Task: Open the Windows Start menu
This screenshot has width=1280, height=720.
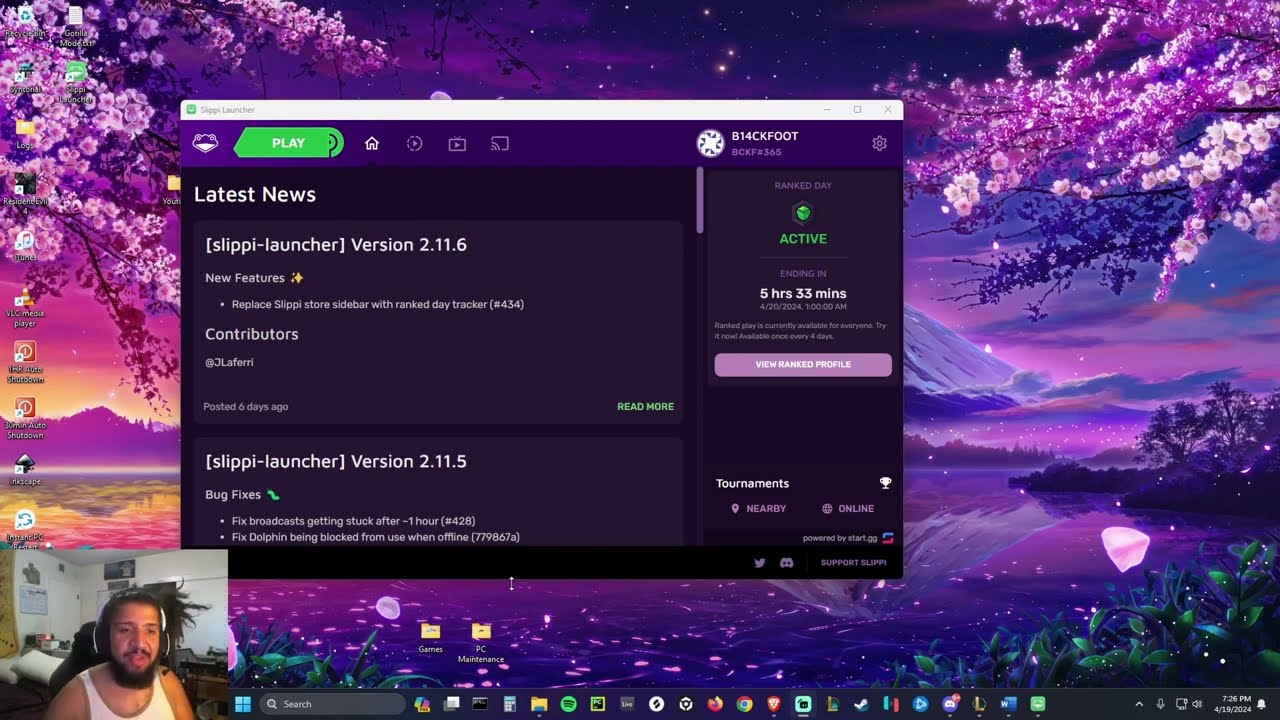Action: (242, 704)
